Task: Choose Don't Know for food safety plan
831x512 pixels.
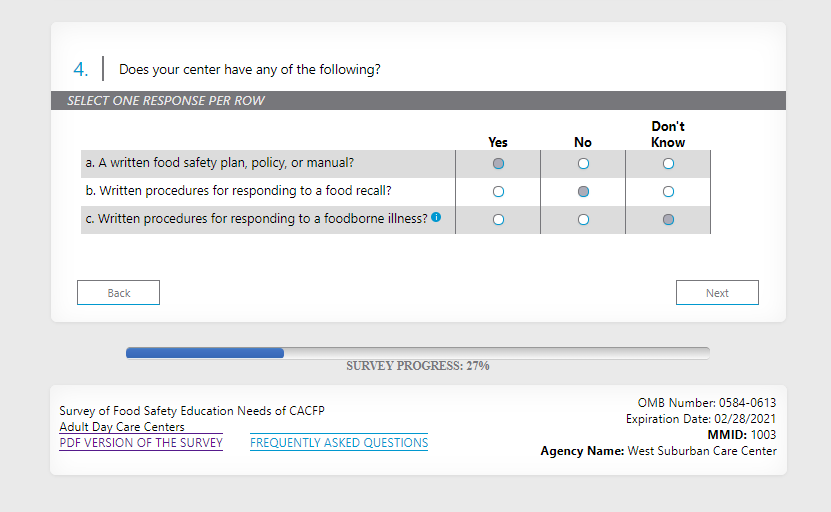Action: (668, 163)
